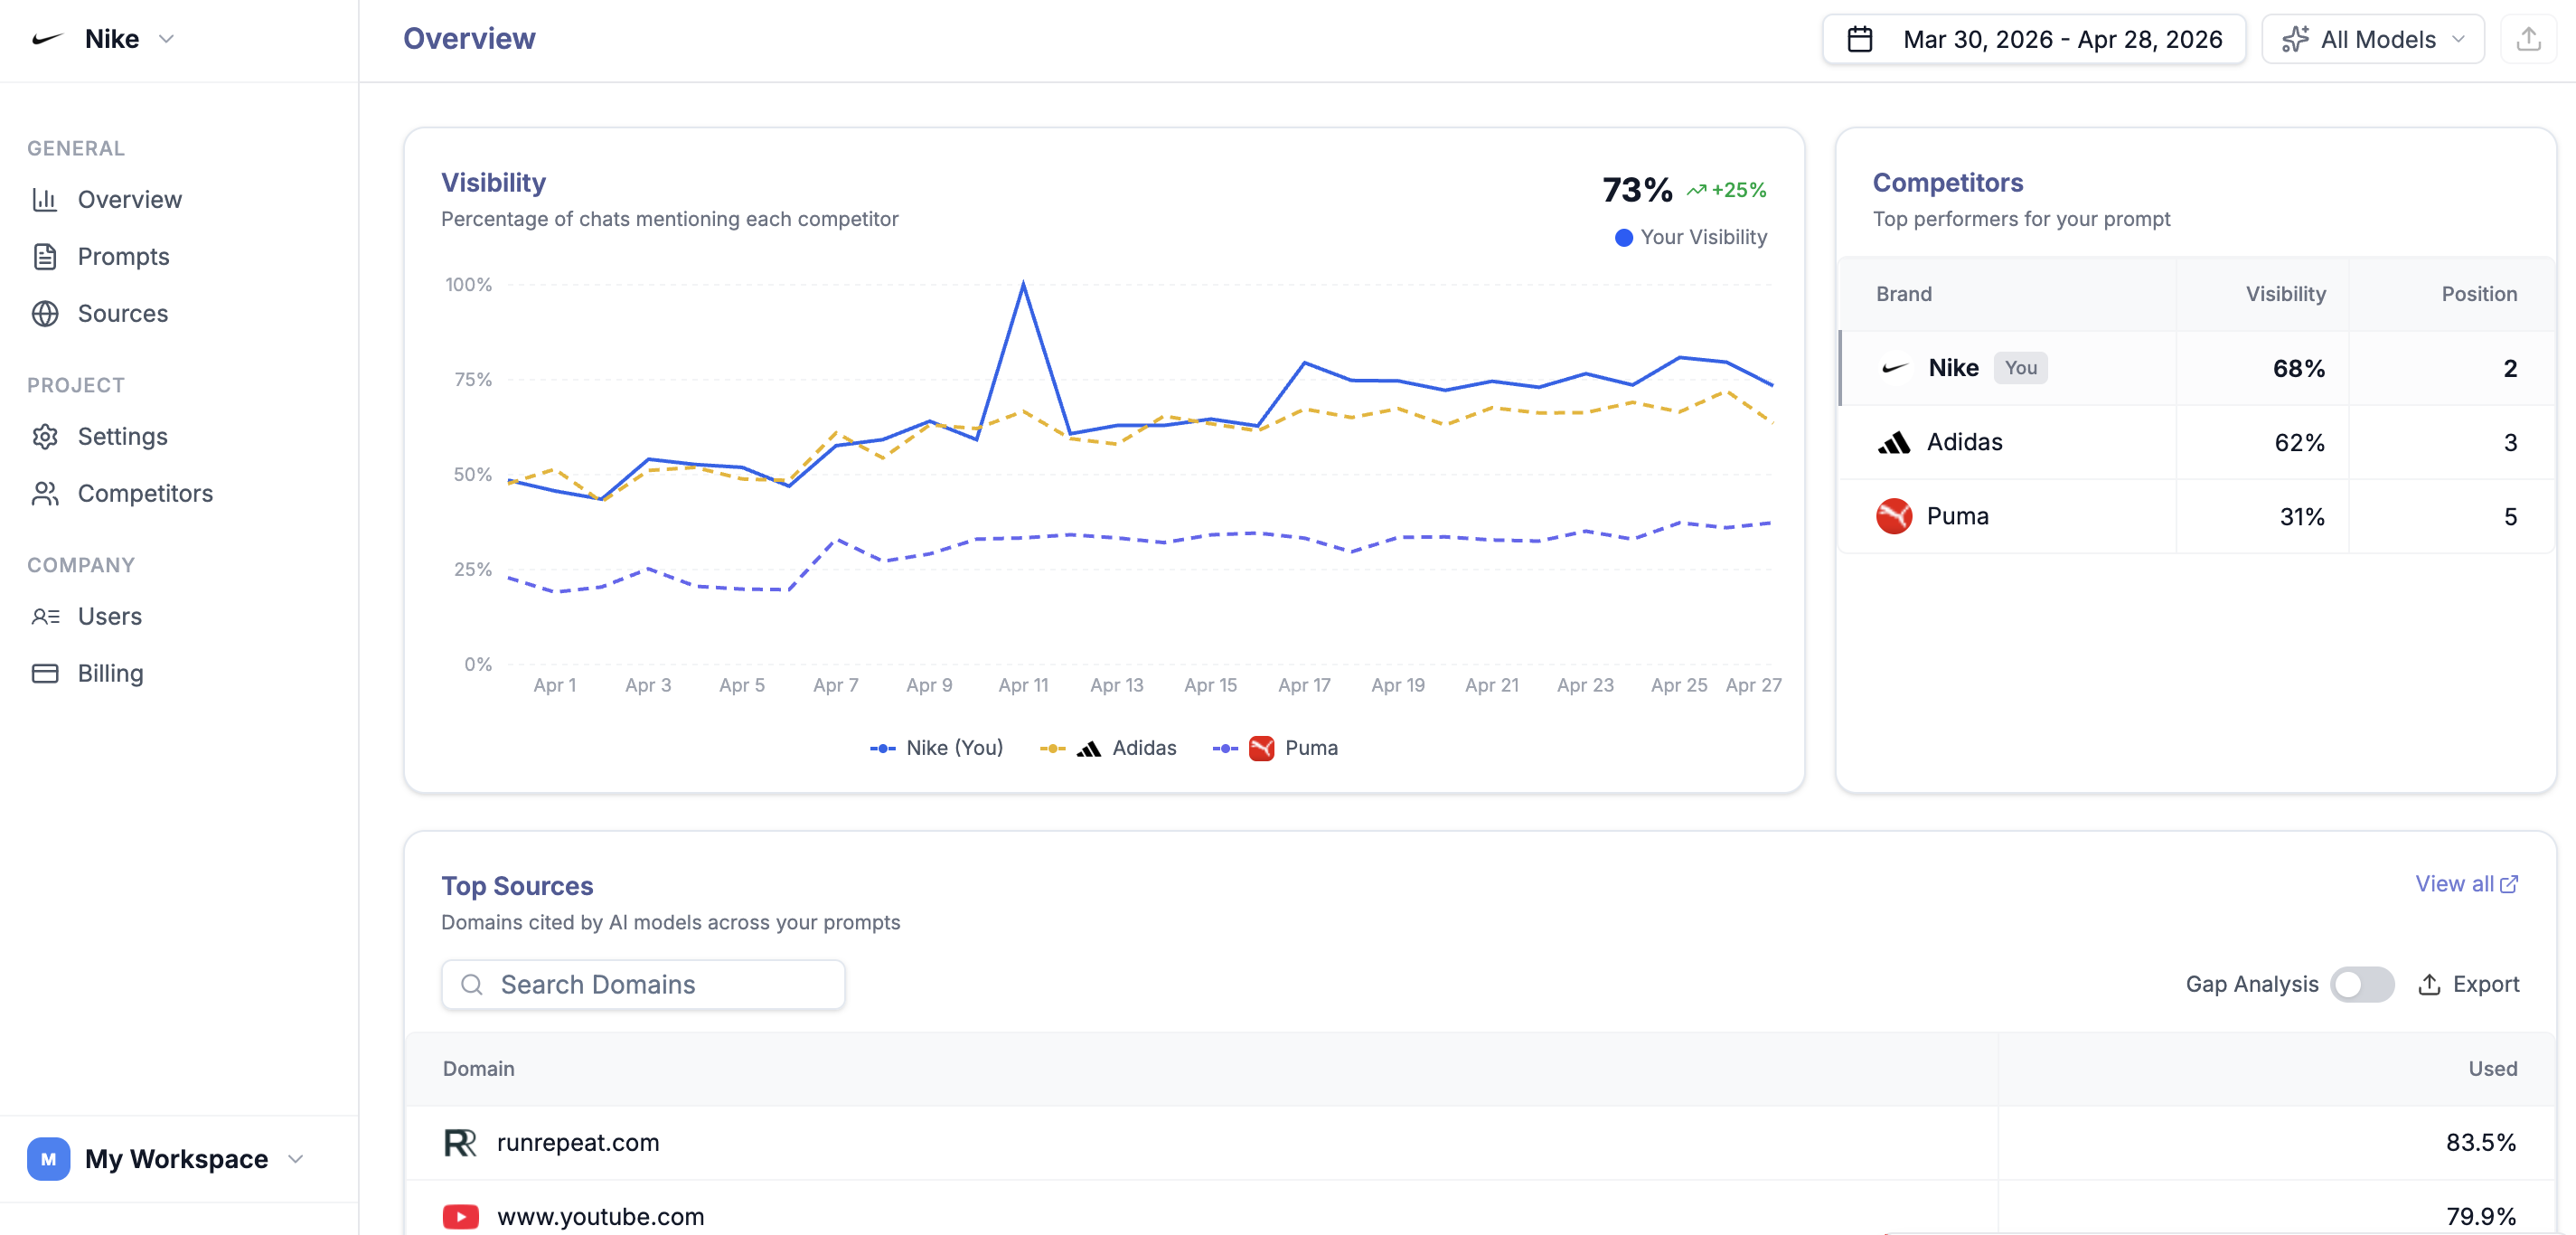The image size is (2576, 1235).
Task: Click the calendar icon in date picker
Action: pos(1860,39)
